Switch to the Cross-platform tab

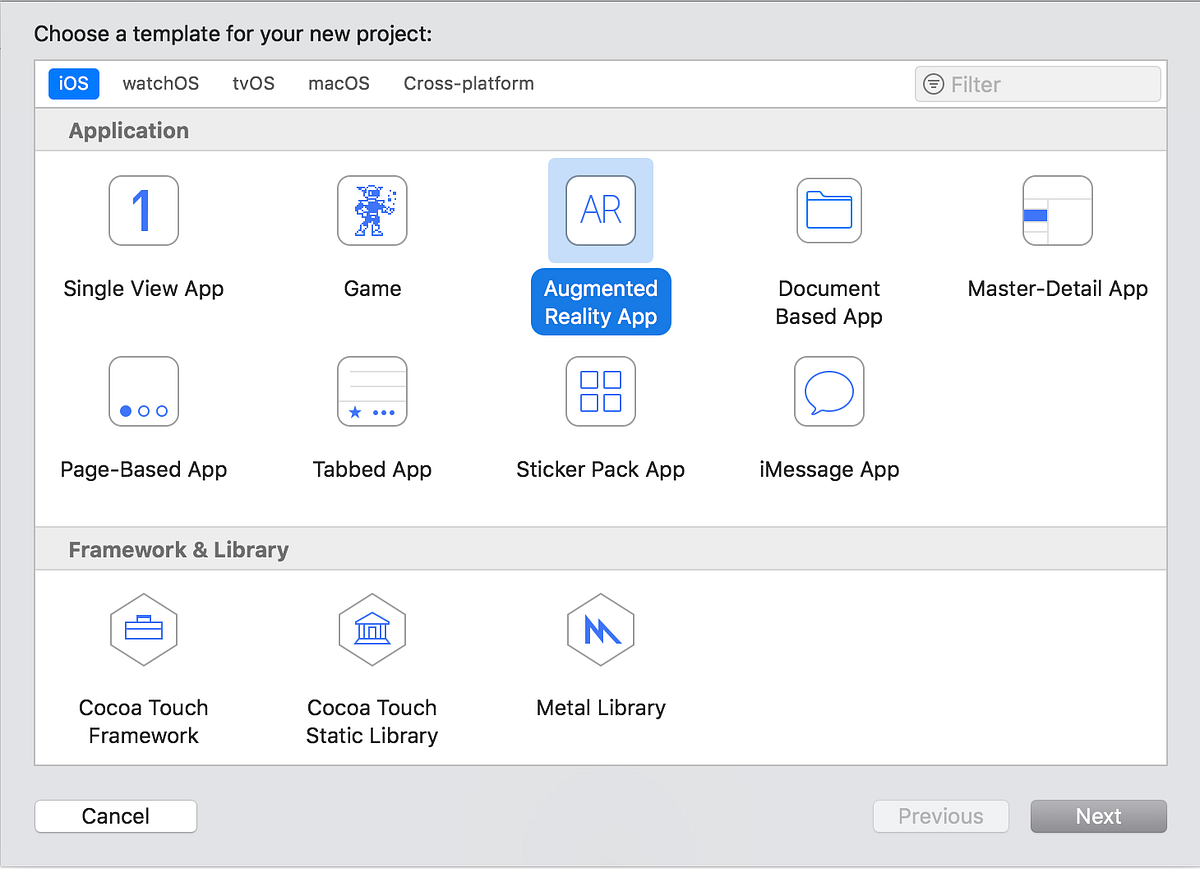coord(468,84)
